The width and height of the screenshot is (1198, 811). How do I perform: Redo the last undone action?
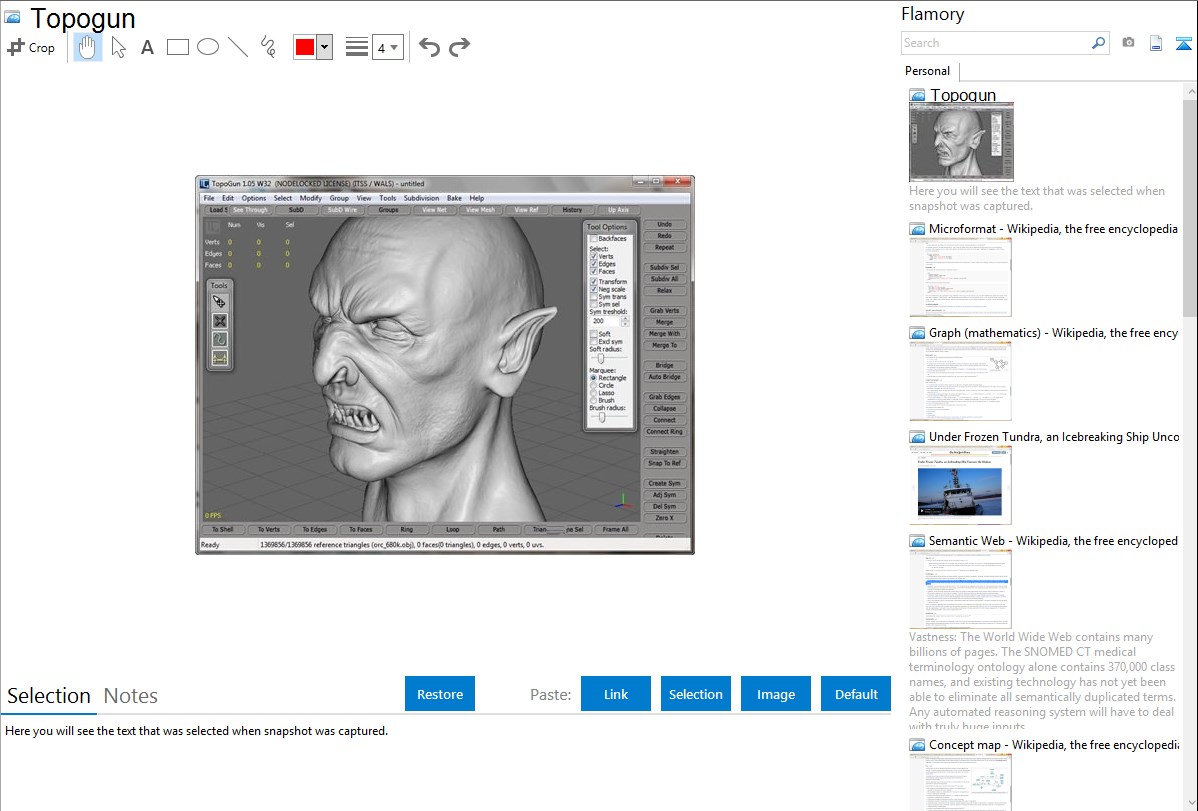tap(459, 47)
